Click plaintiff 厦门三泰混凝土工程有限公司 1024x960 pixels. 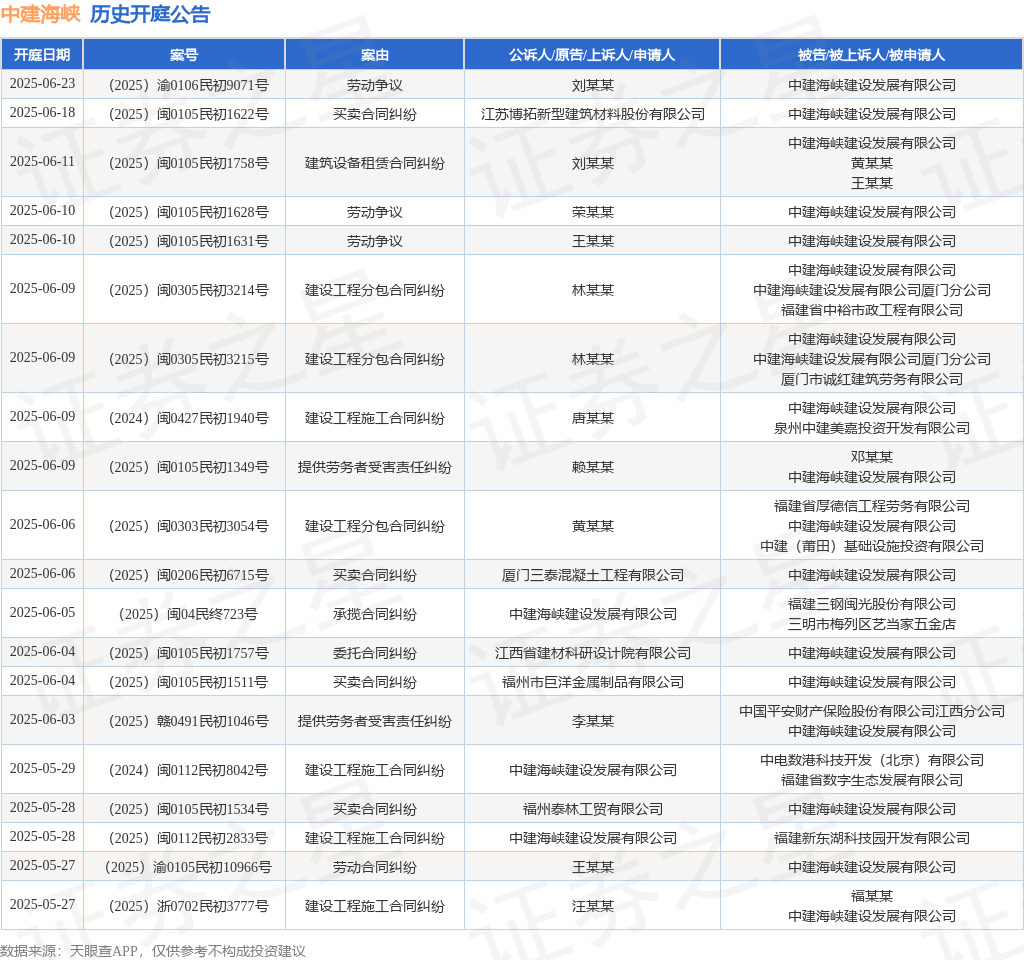pos(592,575)
